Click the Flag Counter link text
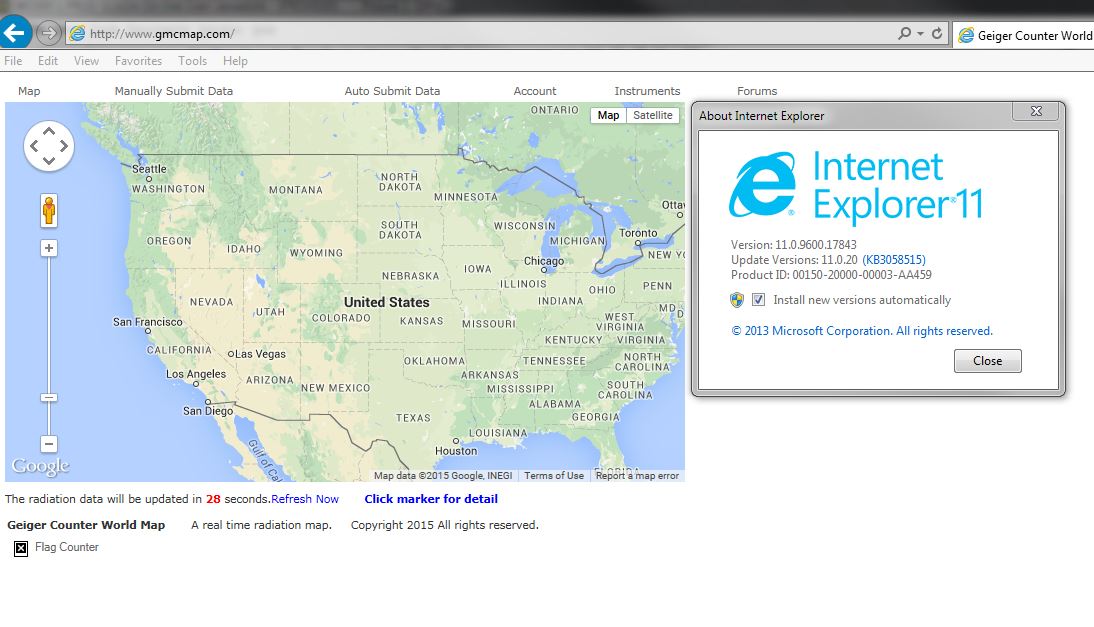This screenshot has width=1094, height=627. 67,547
